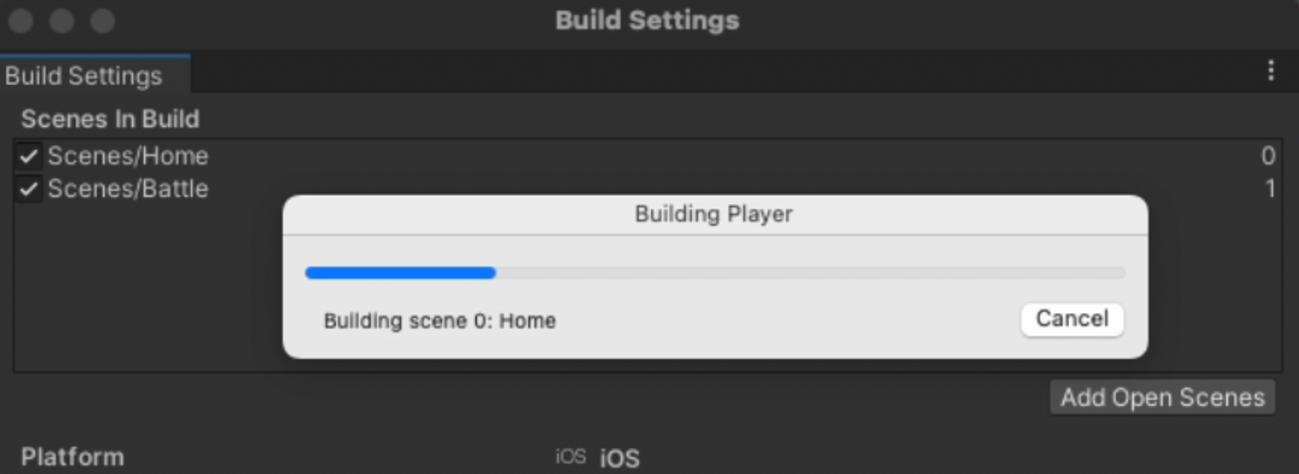Screen dimensions: 1299x474
Task: Minimize the Build Settings window
Action: (x=63, y=21)
